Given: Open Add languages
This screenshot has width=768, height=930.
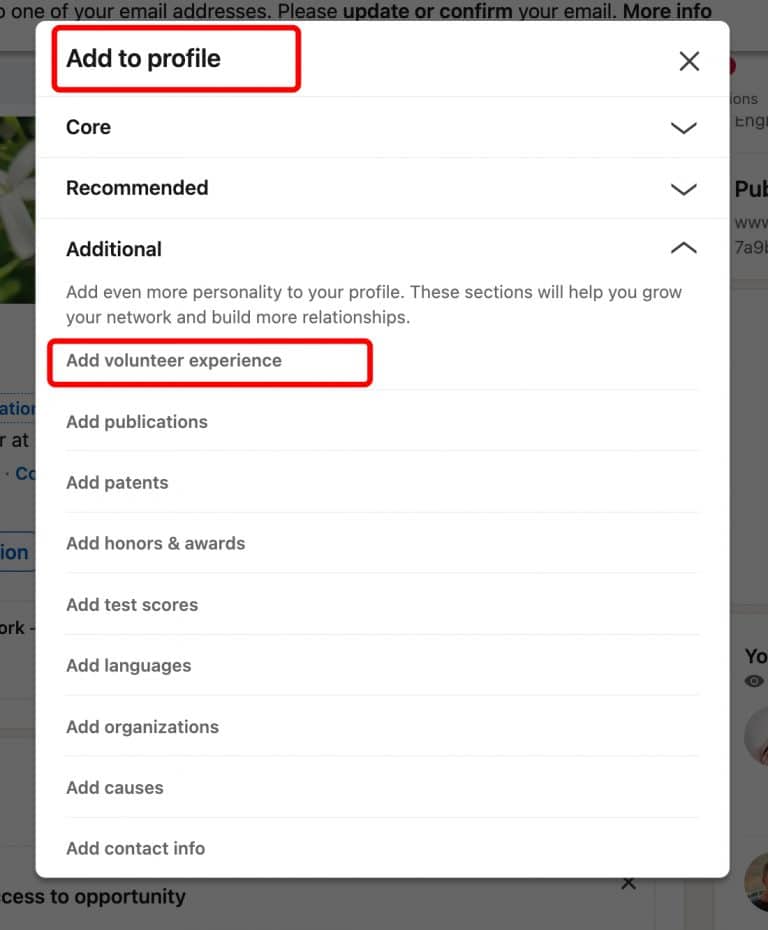Looking at the screenshot, I should (x=127, y=665).
